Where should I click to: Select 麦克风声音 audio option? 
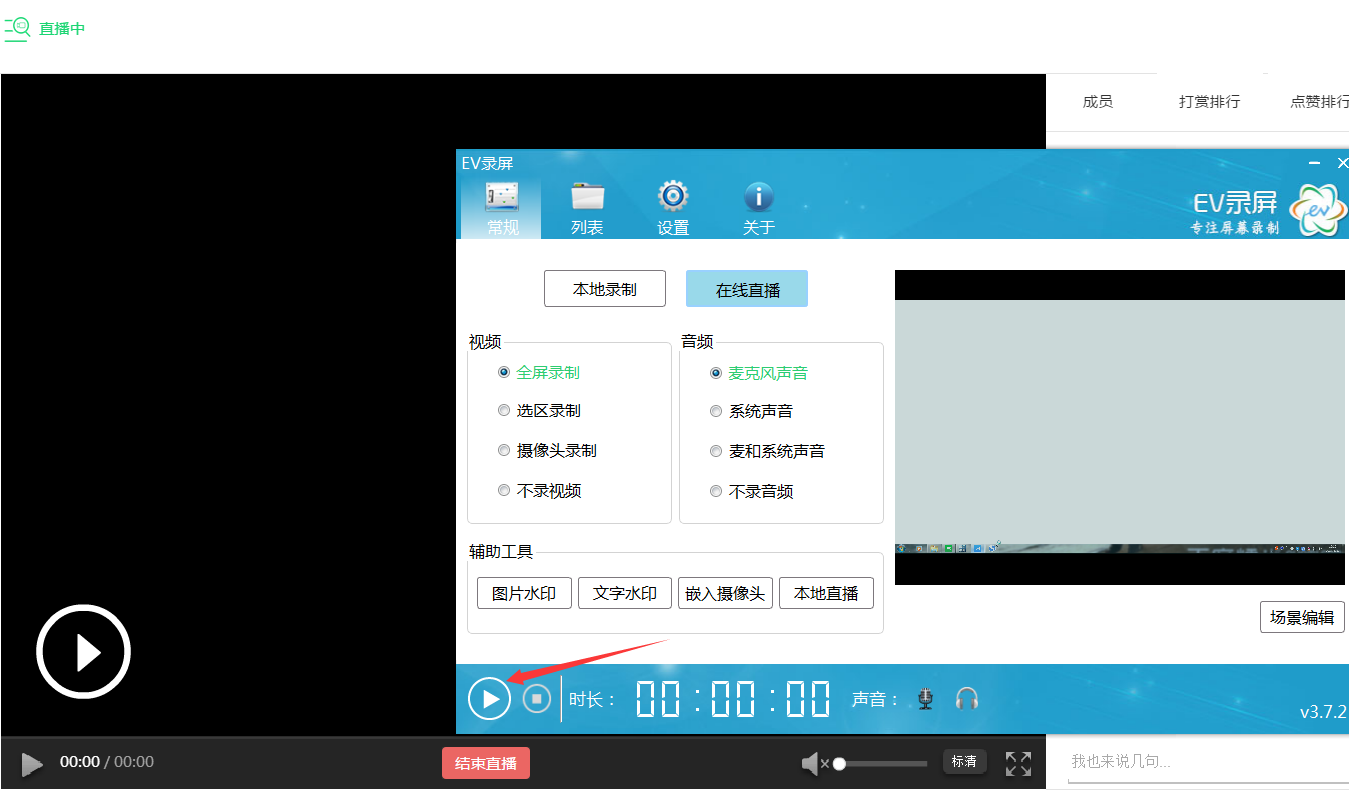pos(759,373)
